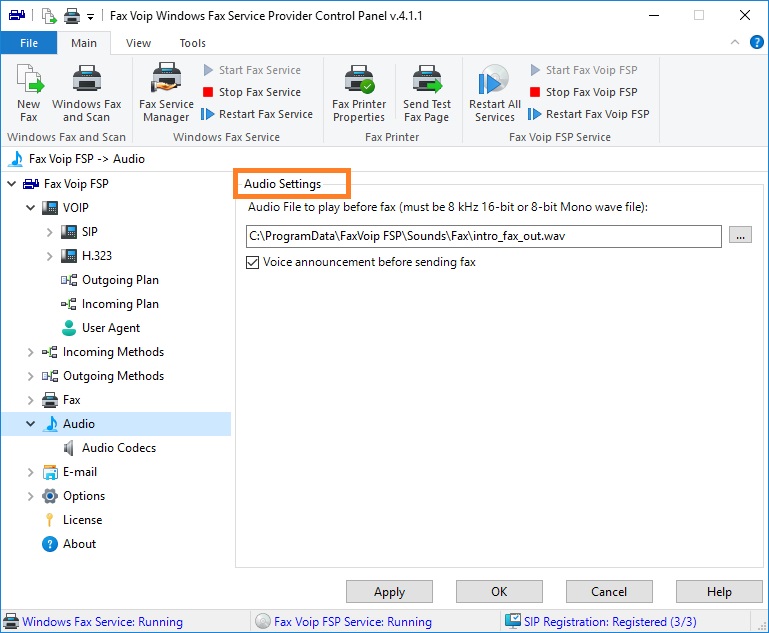769x633 pixels.
Task: Click the Cancel button
Action: pyautogui.click(x=609, y=592)
